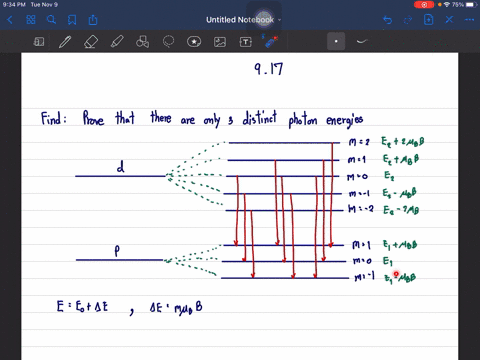Viewport: 480px width, 360px height.
Task: Tap the handwritten heading 9.17
Action: pyautogui.click(x=269, y=69)
